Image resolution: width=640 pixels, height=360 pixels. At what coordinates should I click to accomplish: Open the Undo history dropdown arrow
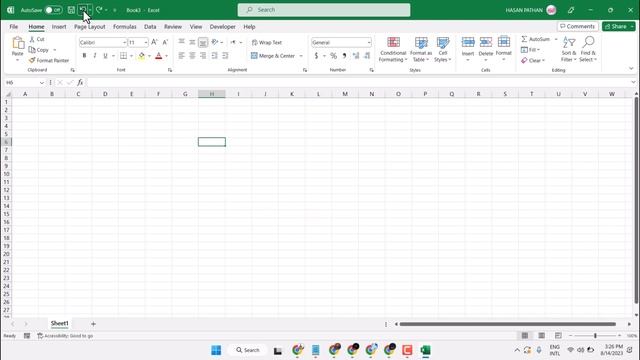(90, 10)
